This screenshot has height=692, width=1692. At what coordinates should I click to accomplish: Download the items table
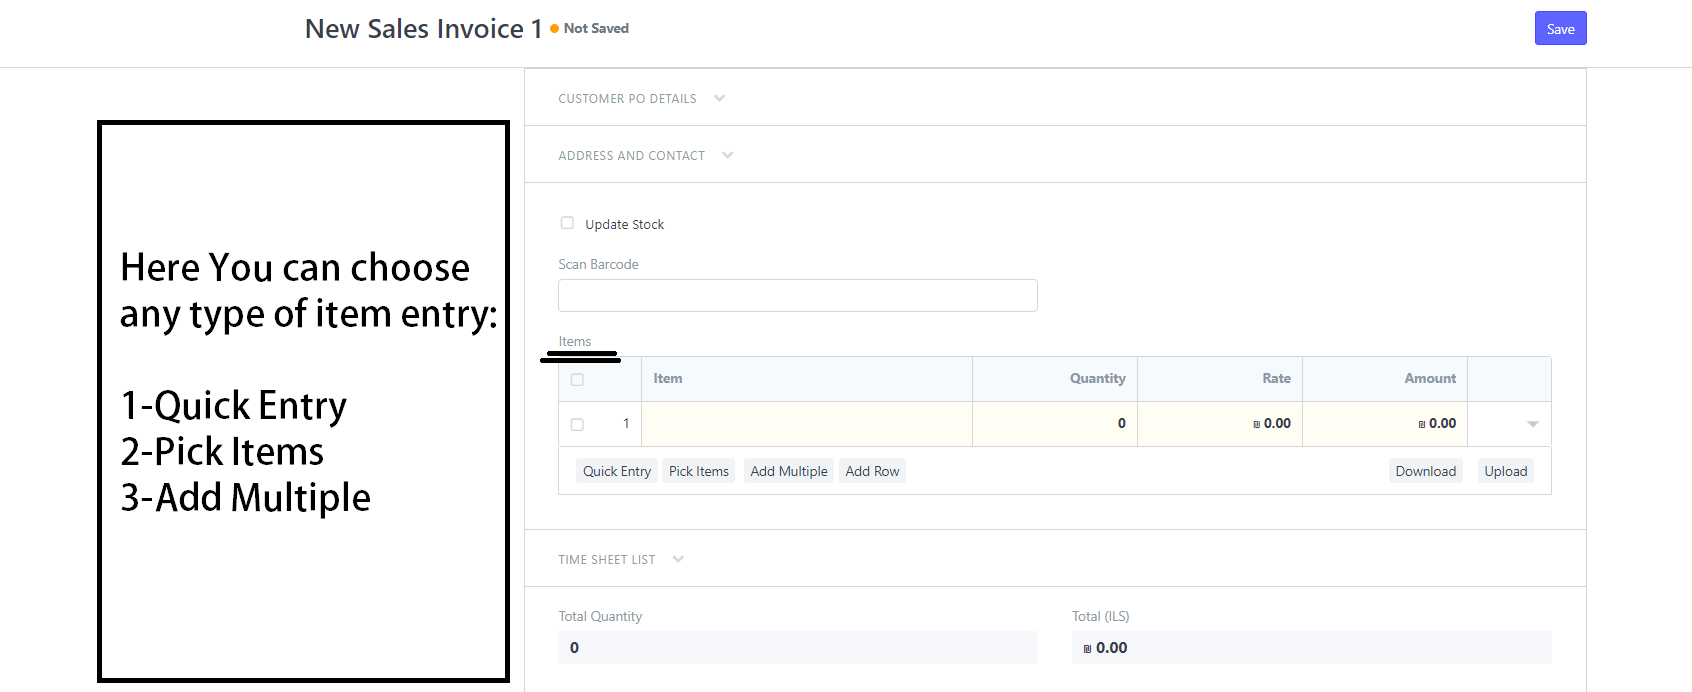tap(1425, 471)
